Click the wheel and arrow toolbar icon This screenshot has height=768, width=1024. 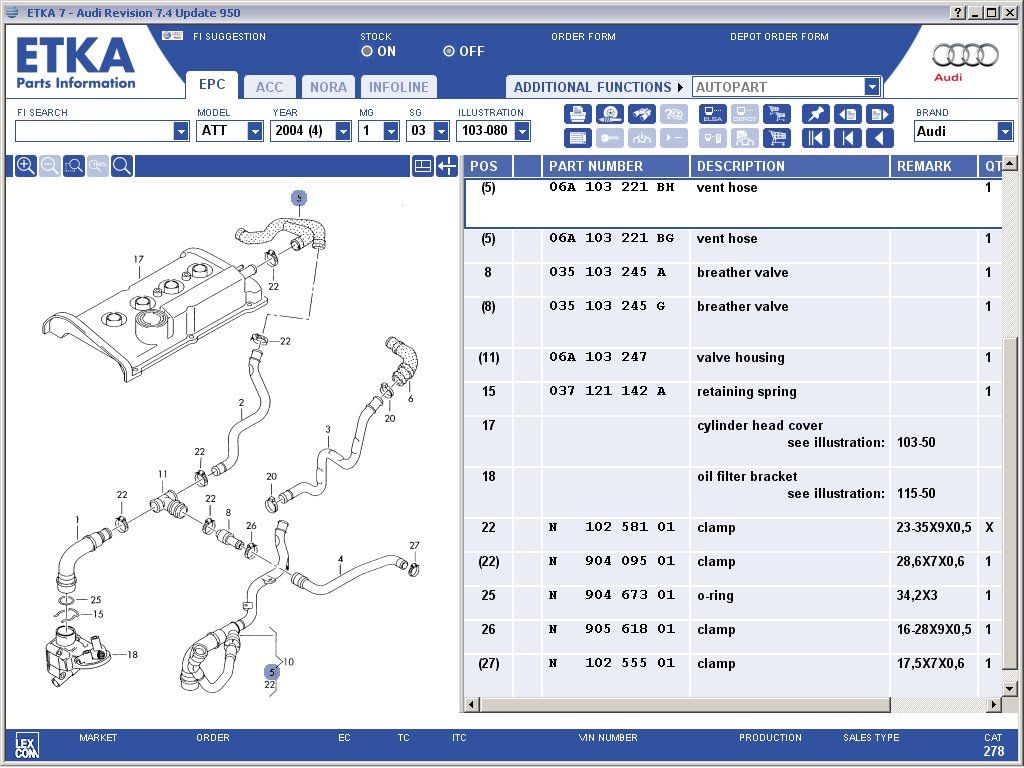coord(609,114)
